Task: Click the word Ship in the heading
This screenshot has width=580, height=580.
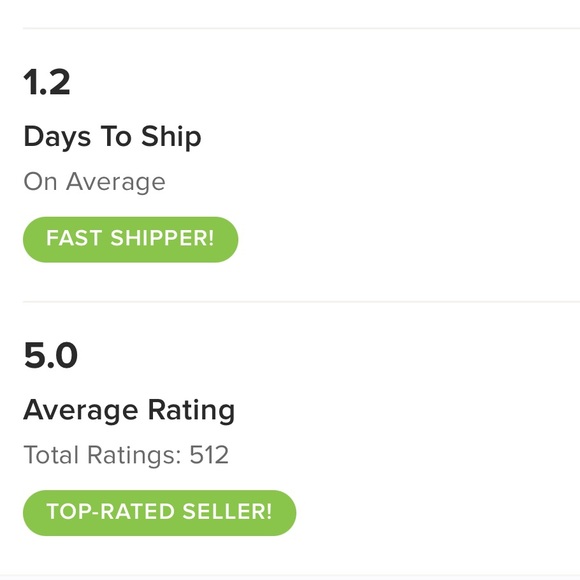Action: pos(171,137)
